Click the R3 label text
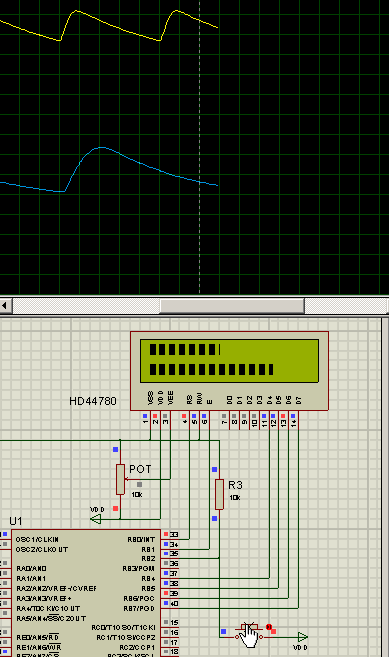Screen dimensions: 389x657 point(235,485)
